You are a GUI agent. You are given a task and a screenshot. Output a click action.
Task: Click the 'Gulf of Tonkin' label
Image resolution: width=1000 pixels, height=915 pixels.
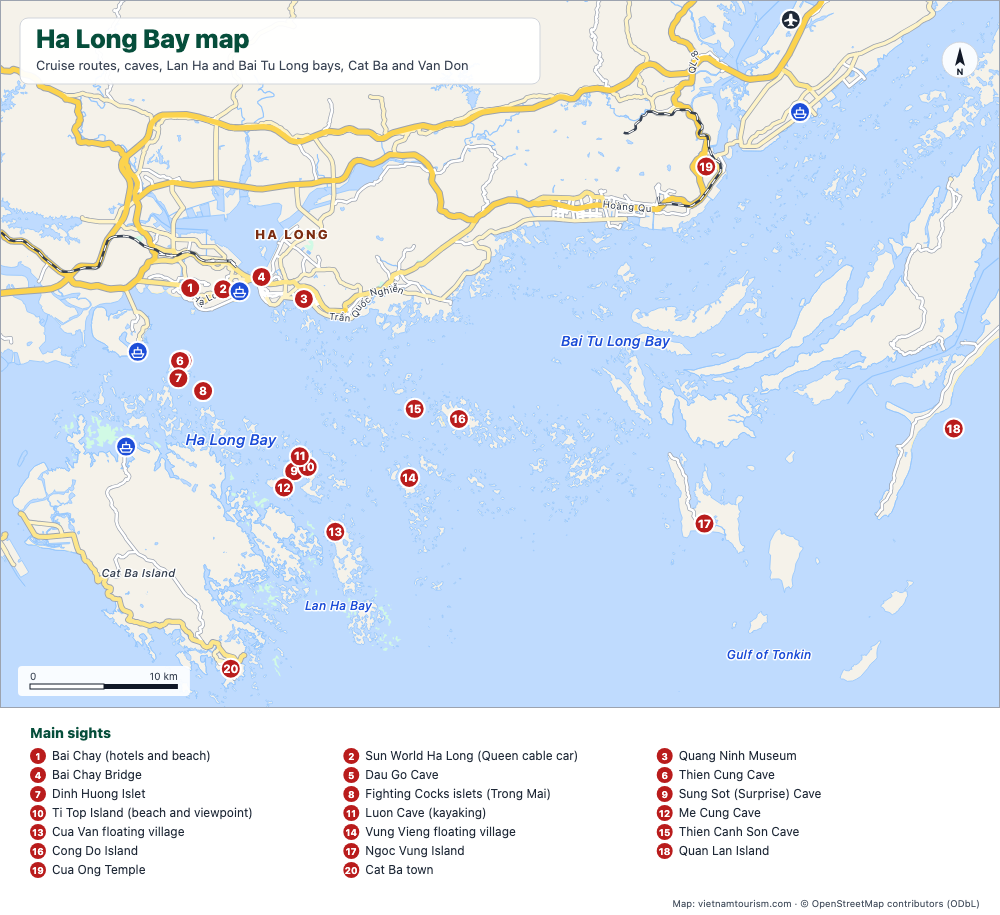click(x=768, y=655)
